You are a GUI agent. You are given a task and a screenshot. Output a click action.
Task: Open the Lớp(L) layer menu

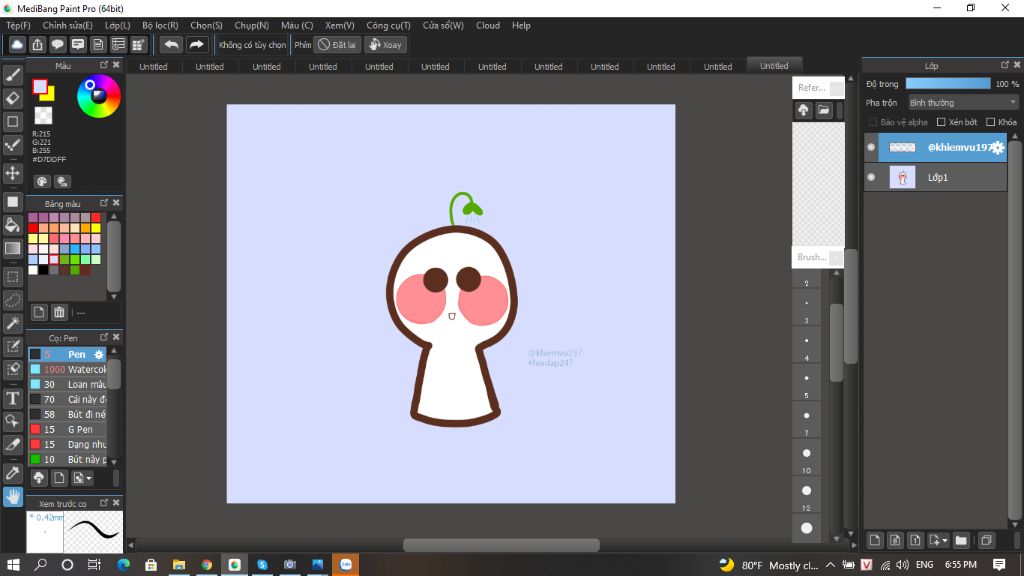pyautogui.click(x=118, y=25)
